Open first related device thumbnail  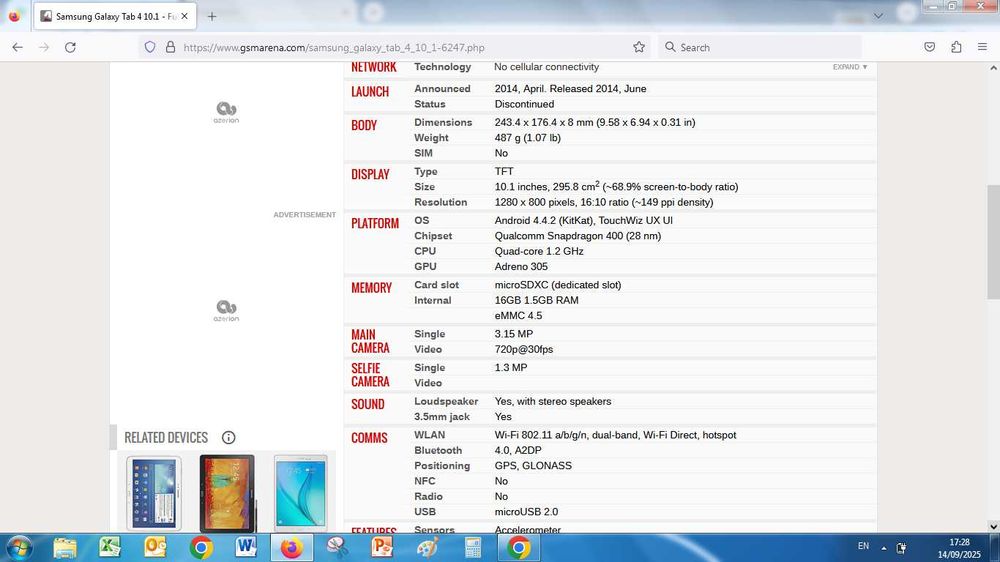point(154,493)
